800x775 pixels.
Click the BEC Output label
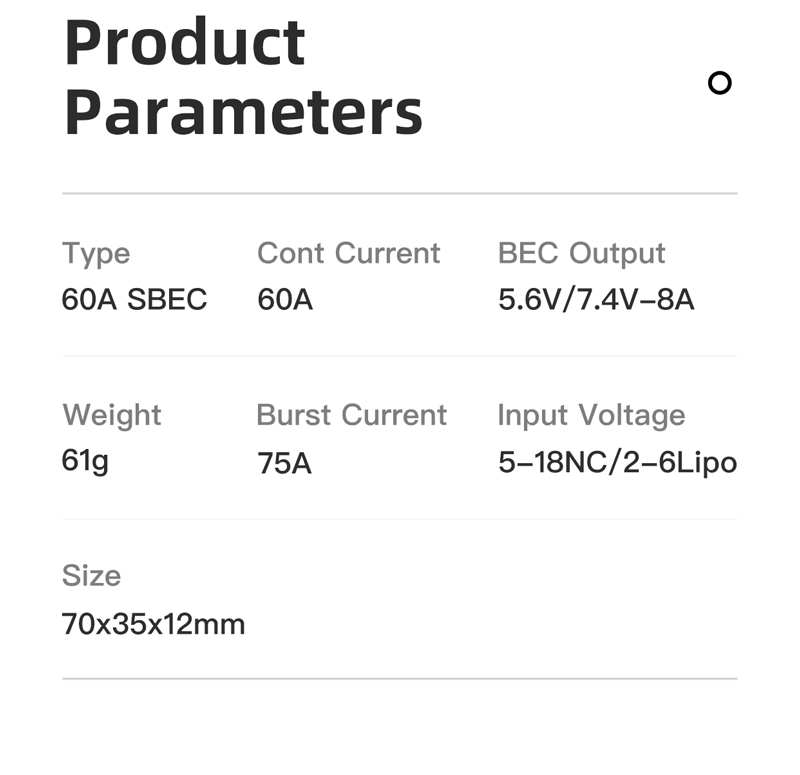(581, 254)
